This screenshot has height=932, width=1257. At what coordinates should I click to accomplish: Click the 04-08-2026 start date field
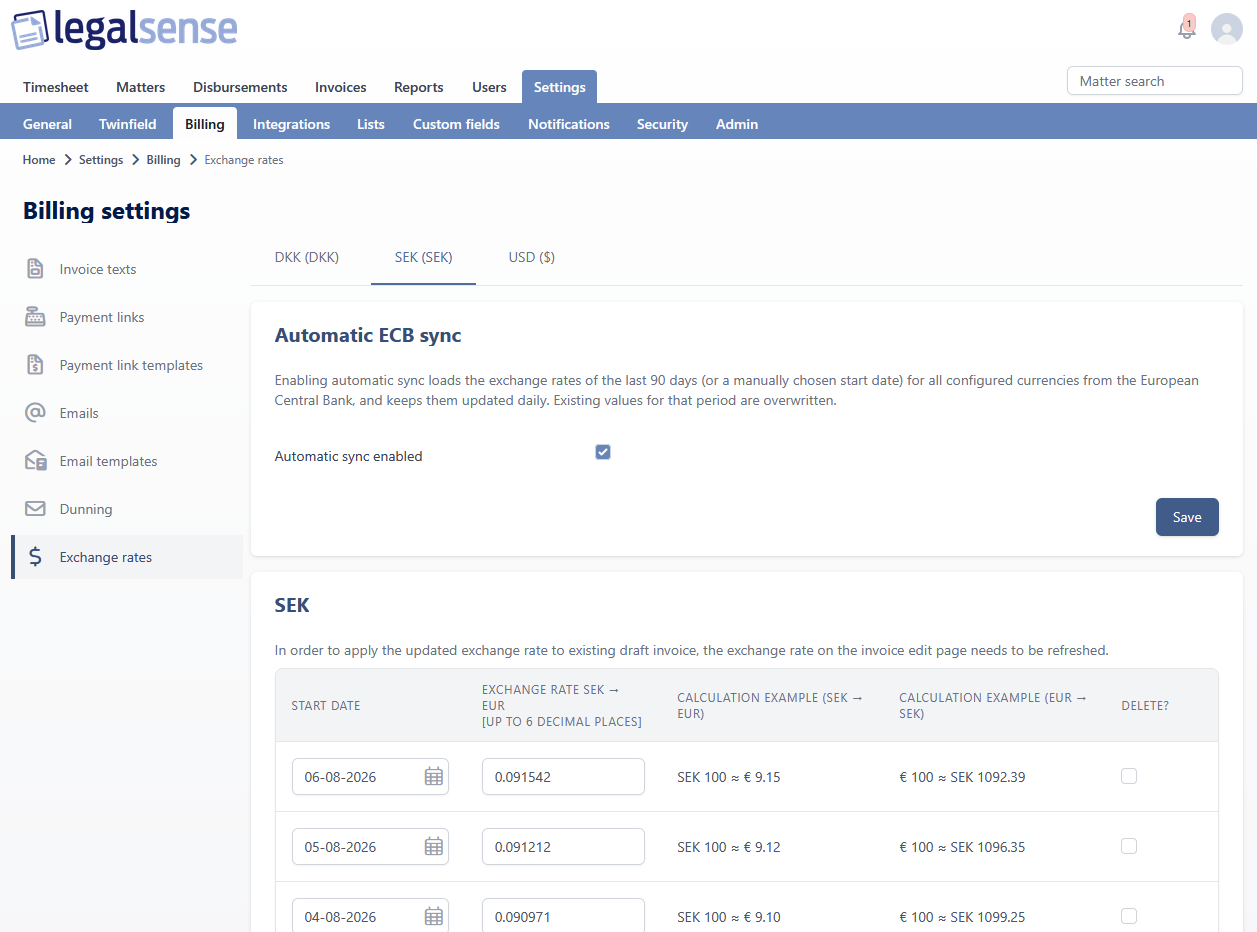pyautogui.click(x=370, y=915)
